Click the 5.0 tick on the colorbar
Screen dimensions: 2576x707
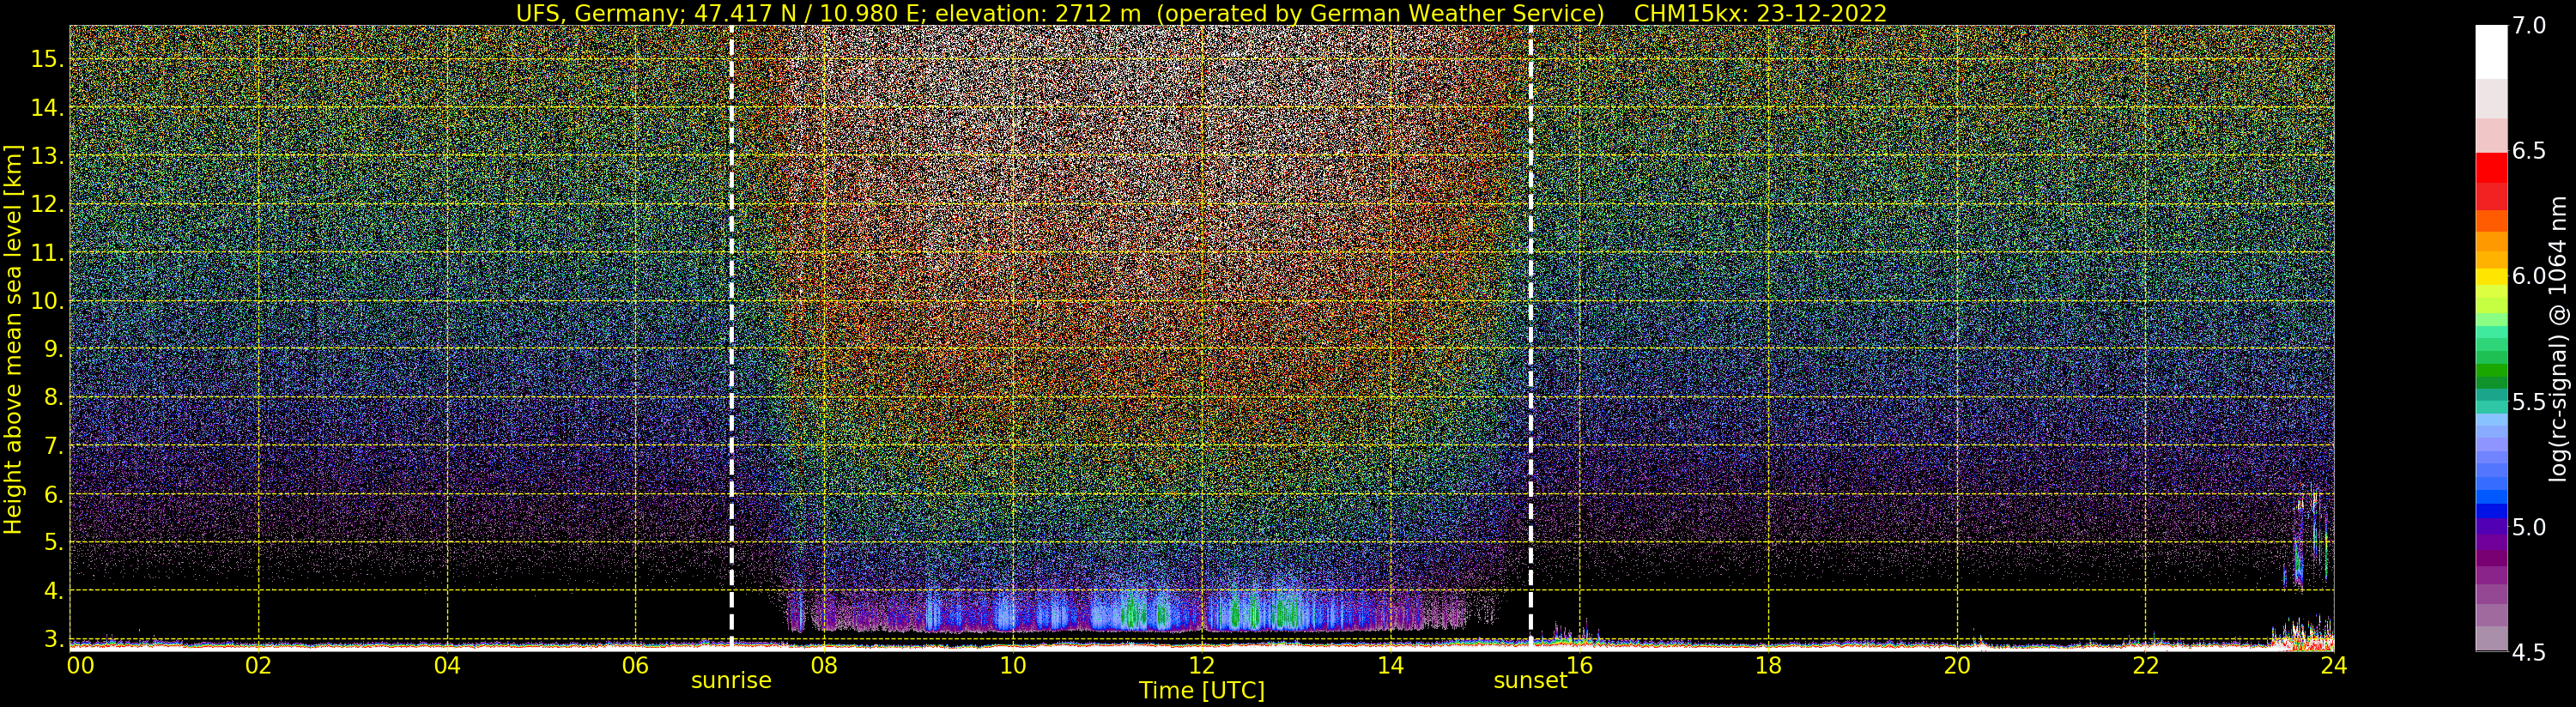point(2529,527)
